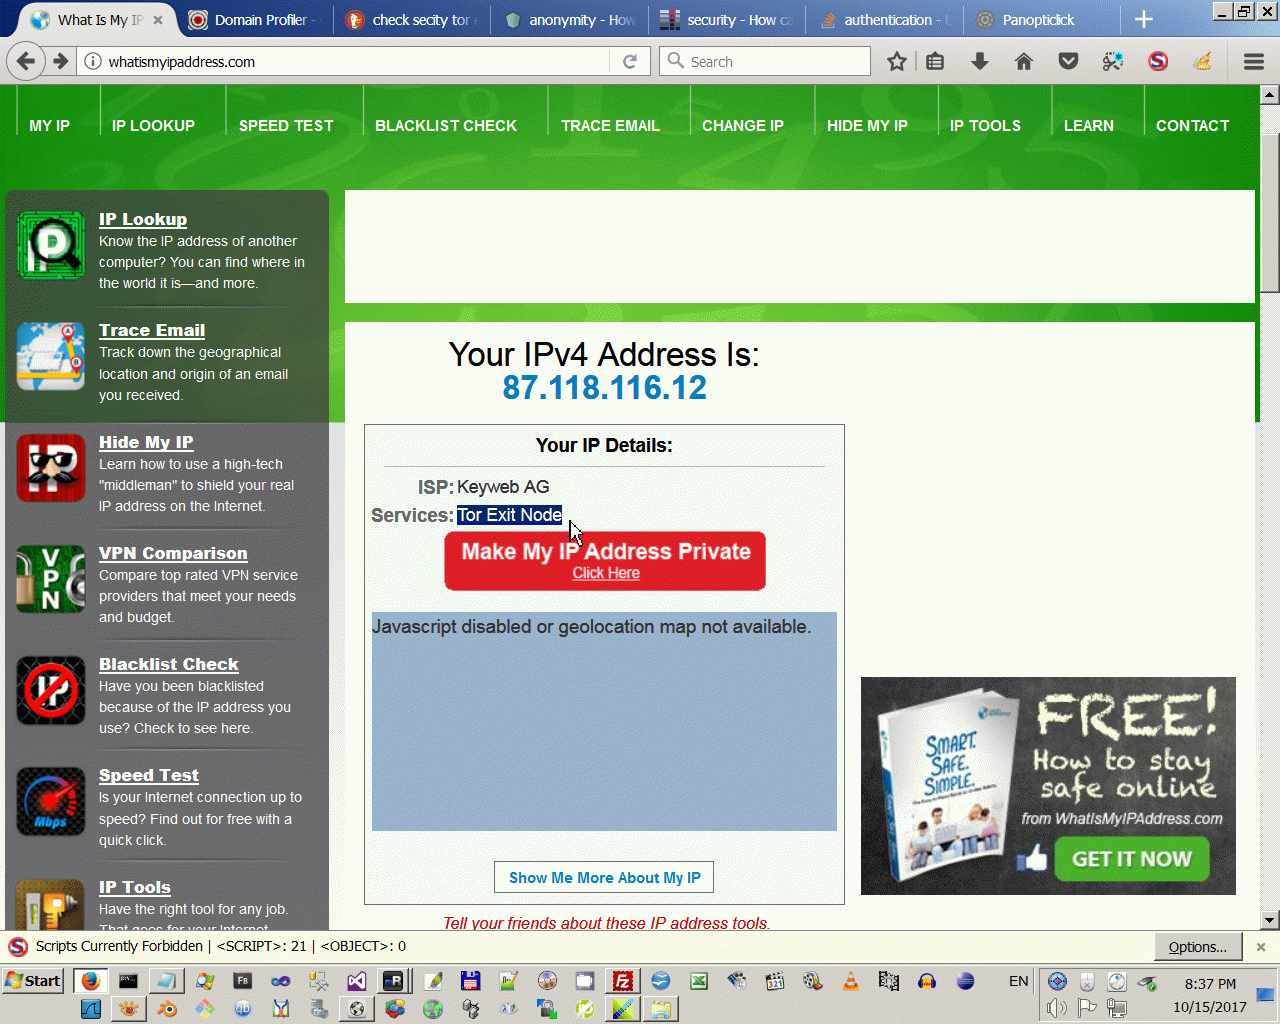Screen dimensions: 1280x1024
Task: Click the page scrollbar down arrow
Action: 1270,920
